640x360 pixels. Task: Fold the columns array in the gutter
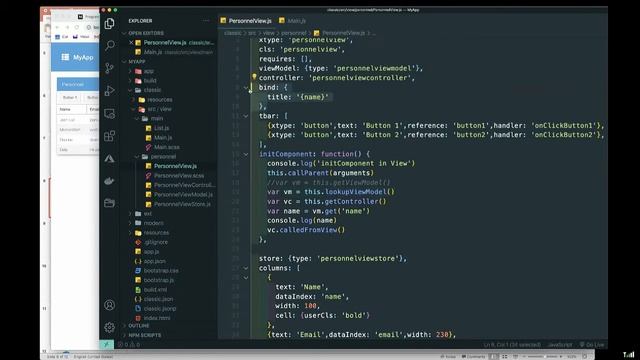[246, 268]
